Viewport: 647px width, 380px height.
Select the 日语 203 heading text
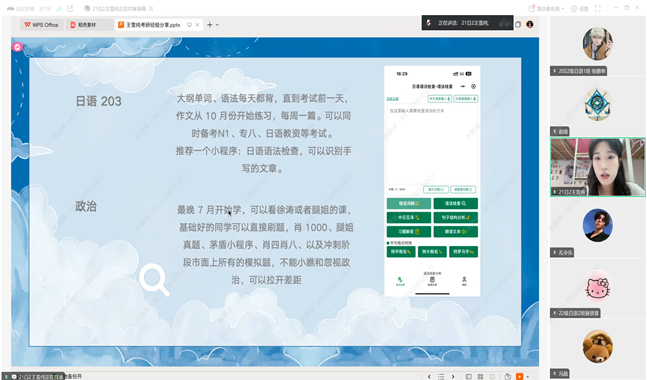click(x=98, y=101)
